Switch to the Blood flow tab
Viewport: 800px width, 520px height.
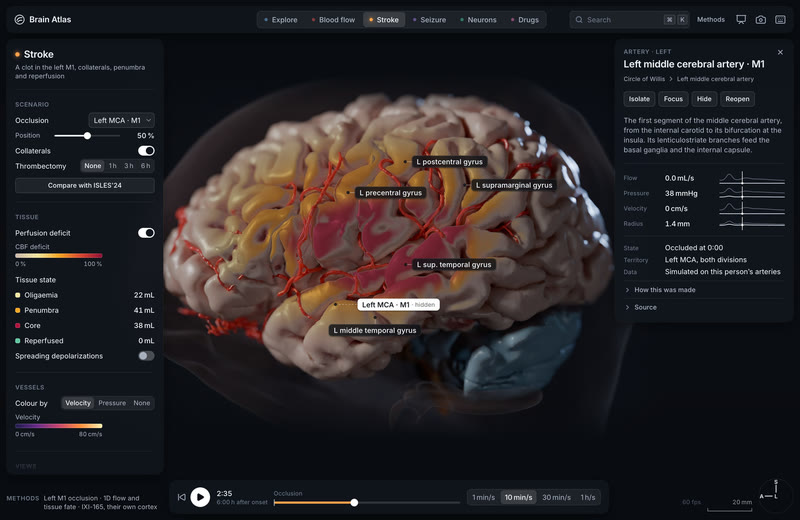pyautogui.click(x=333, y=20)
